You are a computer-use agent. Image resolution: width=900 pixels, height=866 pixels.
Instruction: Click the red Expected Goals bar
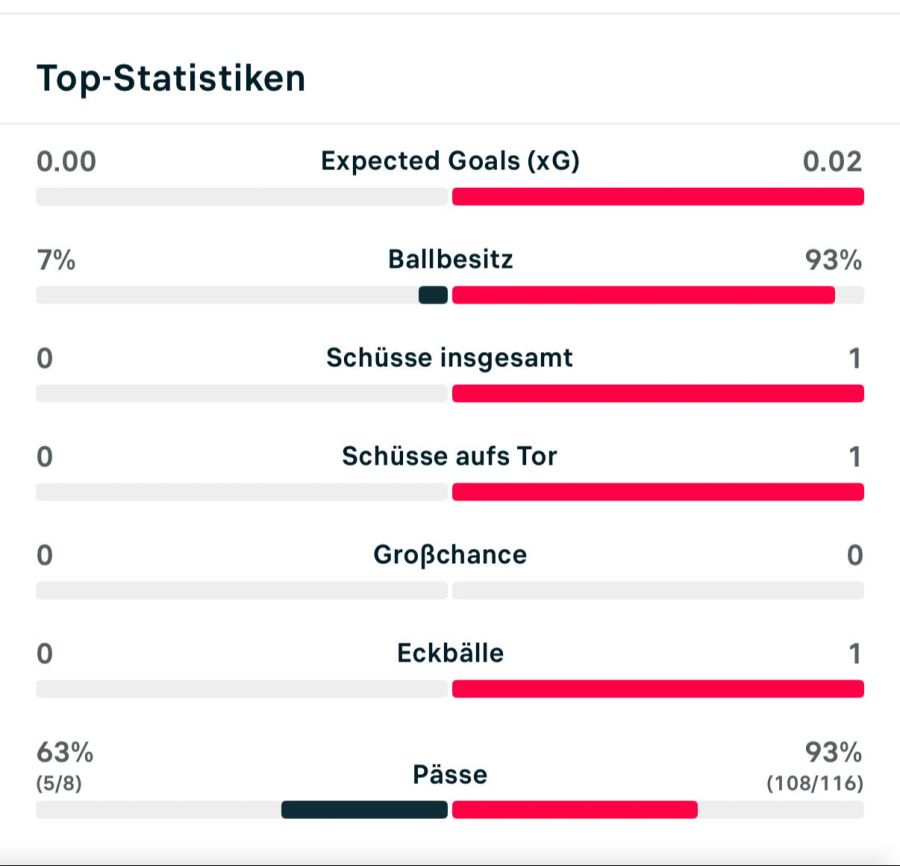657,196
